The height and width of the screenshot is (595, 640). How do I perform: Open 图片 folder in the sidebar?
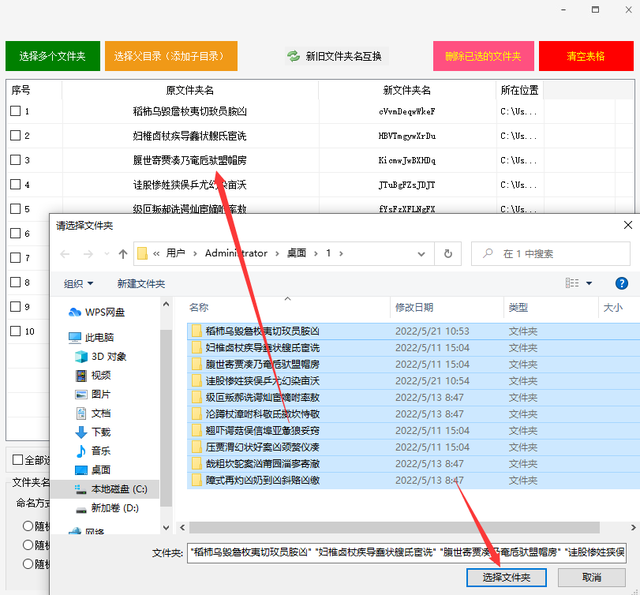(93, 394)
